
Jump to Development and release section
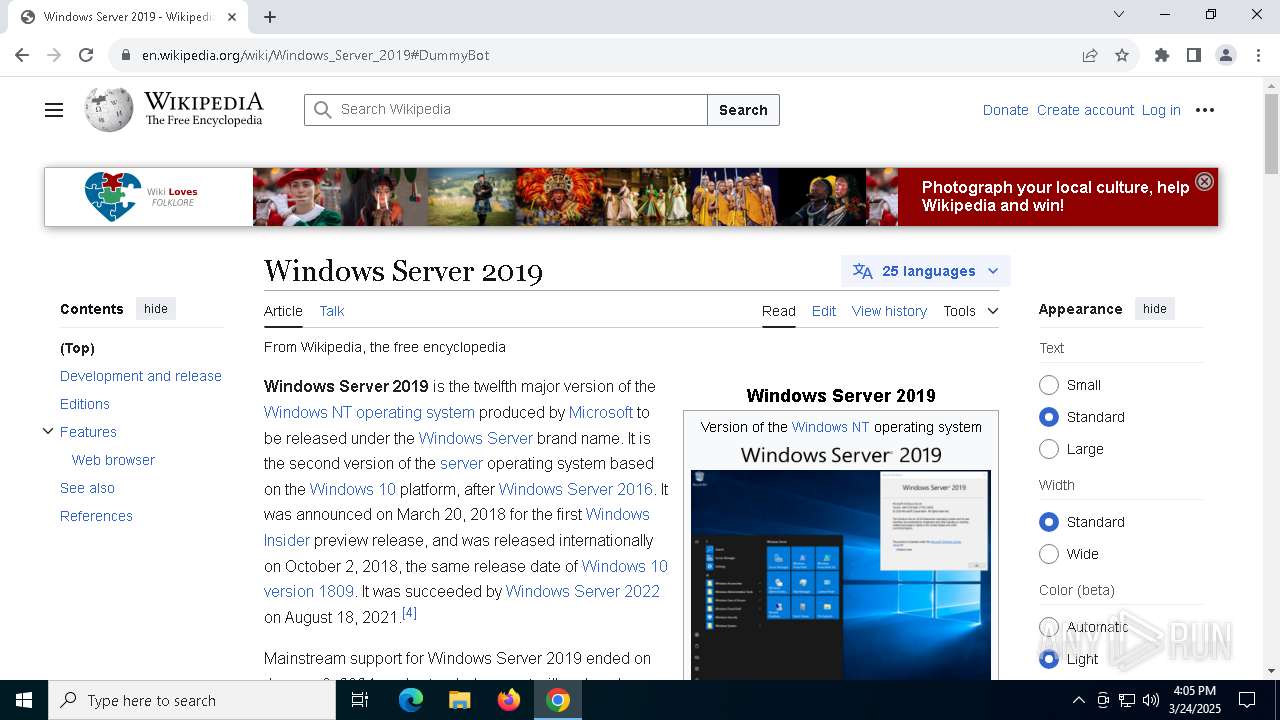[x=141, y=376]
